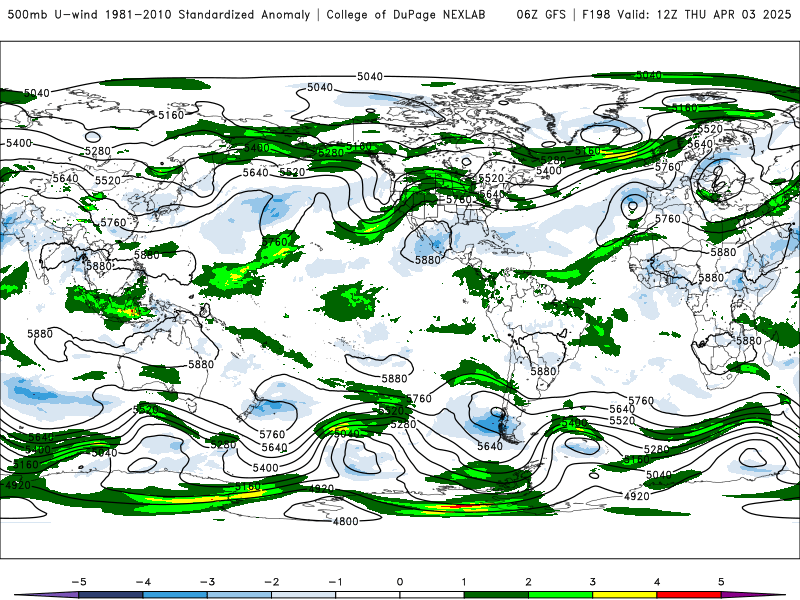Image resolution: width=800 pixels, height=600 pixels.
Task: Click the pale blue -2 to -1 colorbar segment
Action: click(x=304, y=595)
